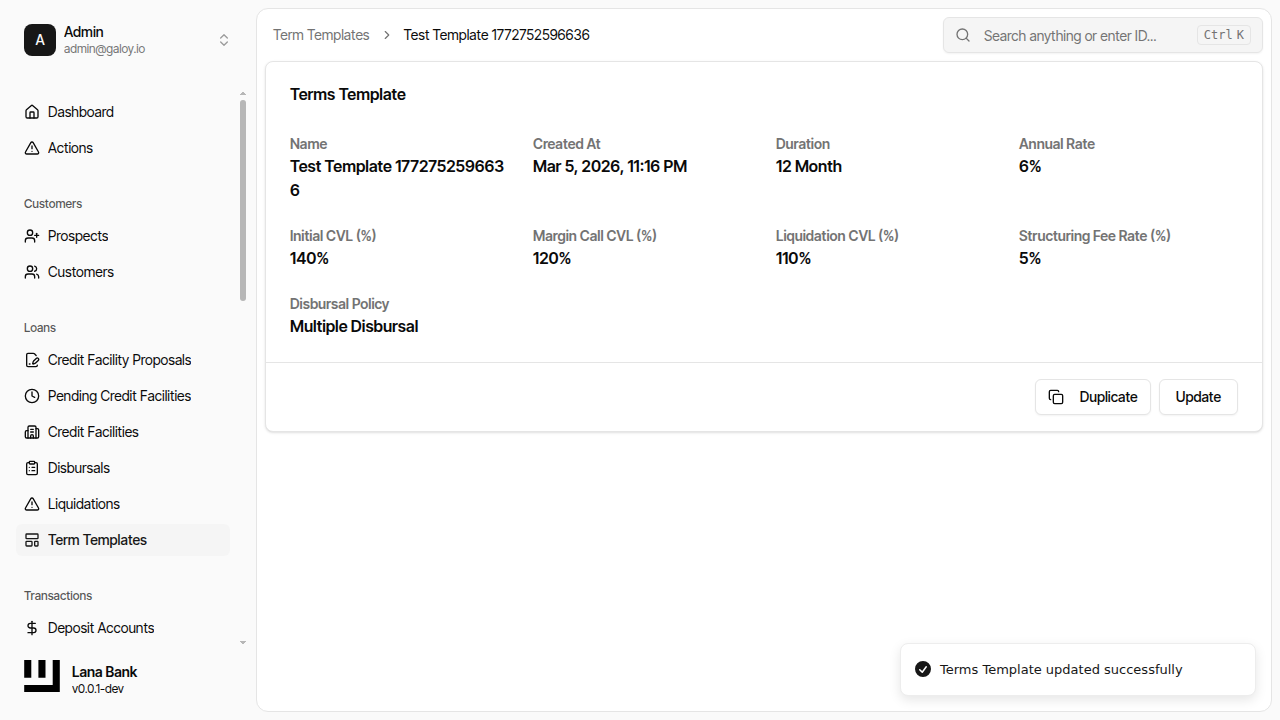1280x720 pixels.
Task: Click the Customers people icon
Action: pyautogui.click(x=32, y=272)
